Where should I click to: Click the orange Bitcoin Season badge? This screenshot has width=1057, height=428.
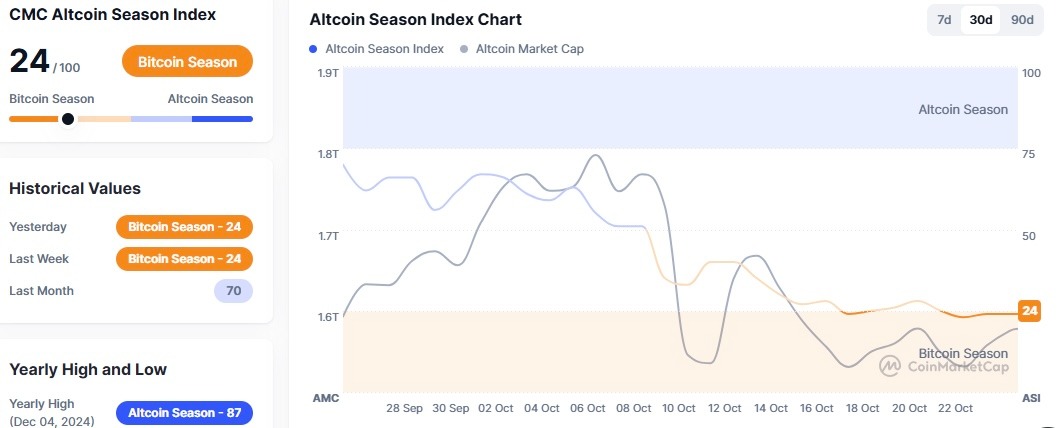point(187,62)
